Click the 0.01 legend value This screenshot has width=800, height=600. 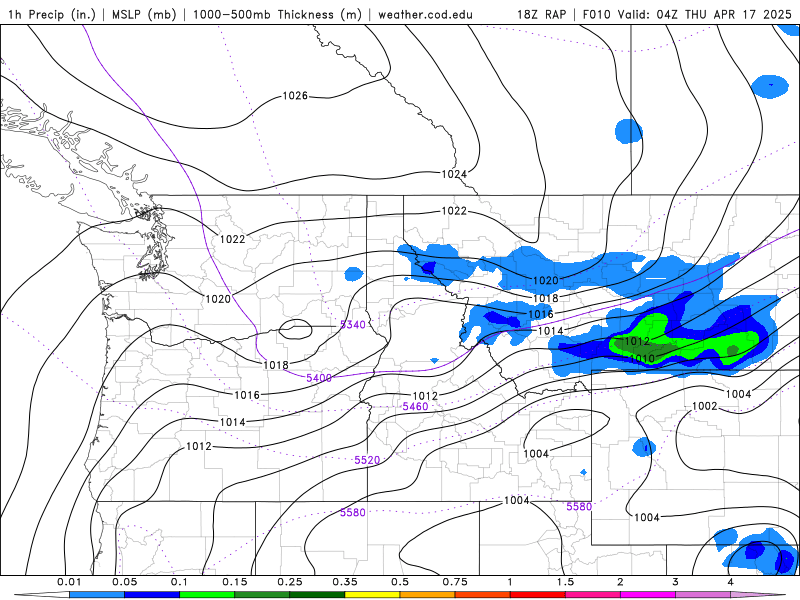pyautogui.click(x=69, y=582)
